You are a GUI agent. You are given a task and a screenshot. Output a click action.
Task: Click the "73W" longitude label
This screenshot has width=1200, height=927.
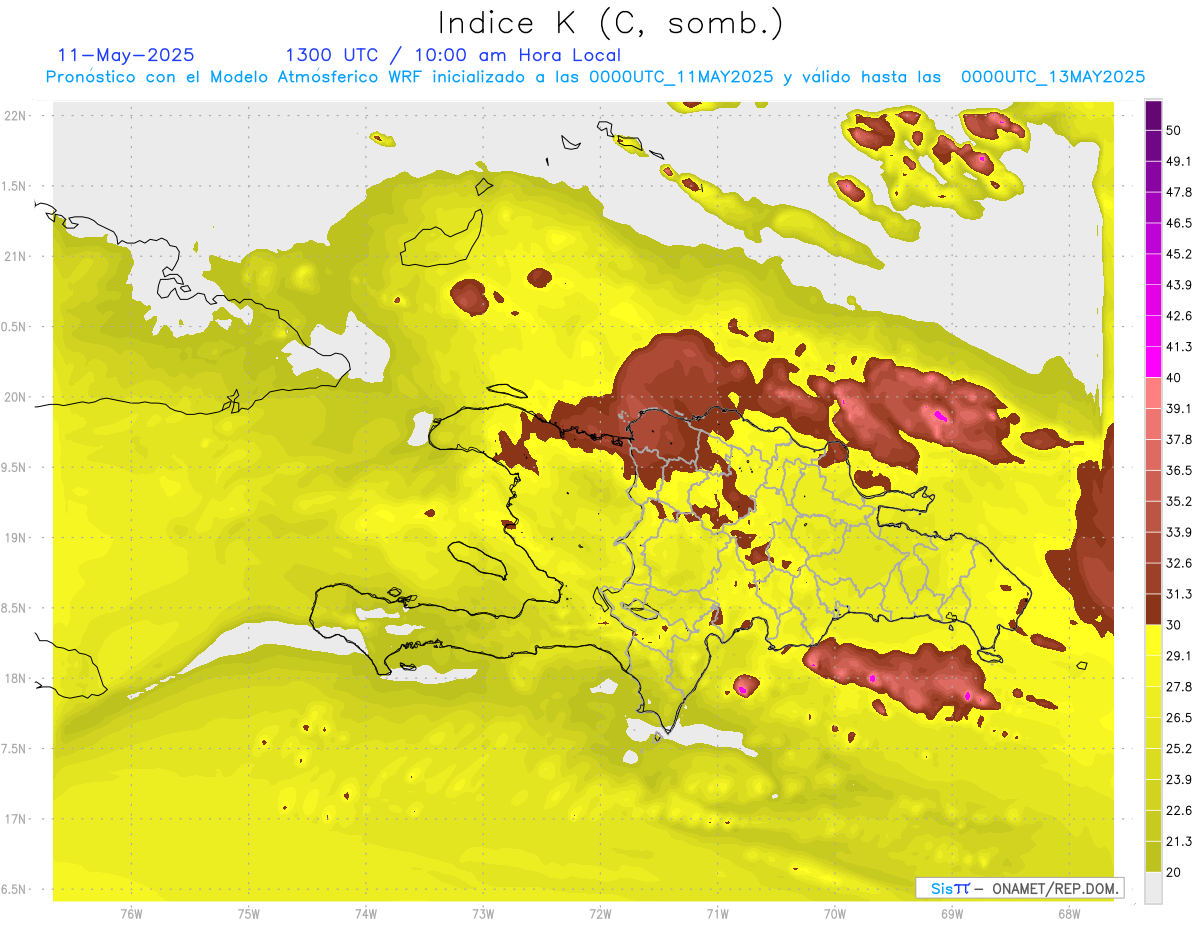coord(483,914)
